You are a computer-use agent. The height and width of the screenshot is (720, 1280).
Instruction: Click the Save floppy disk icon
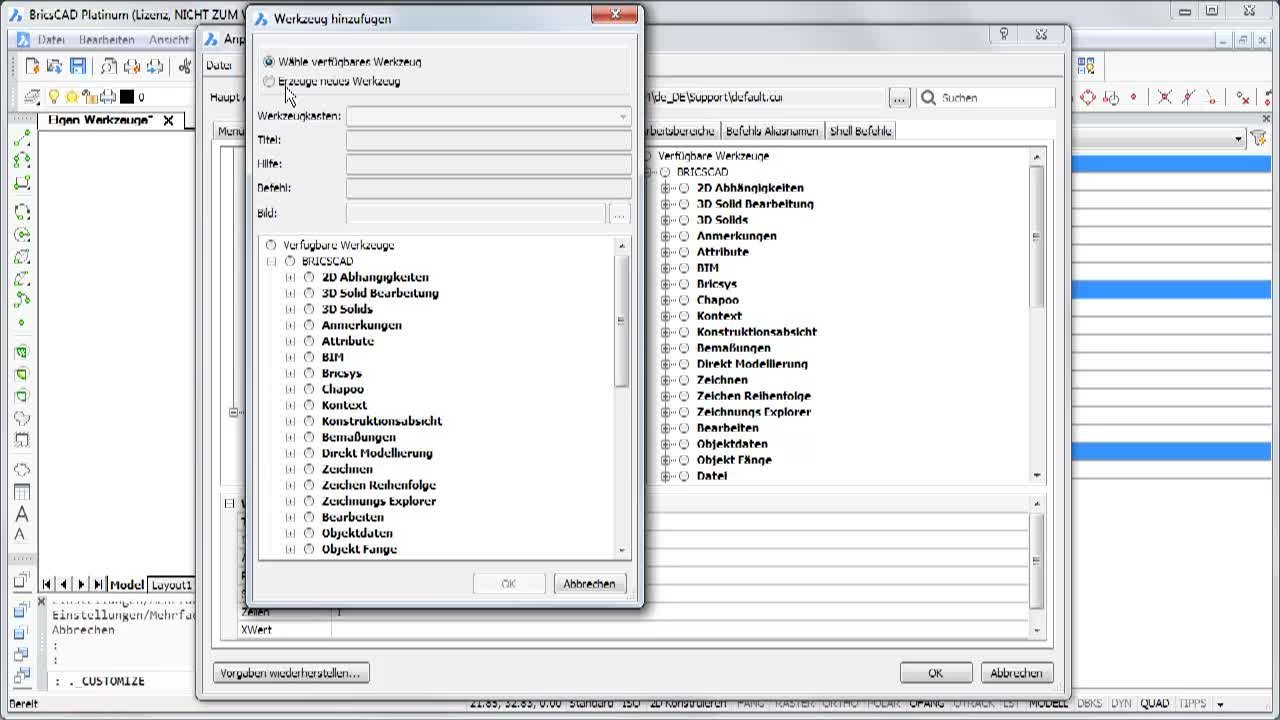point(78,67)
